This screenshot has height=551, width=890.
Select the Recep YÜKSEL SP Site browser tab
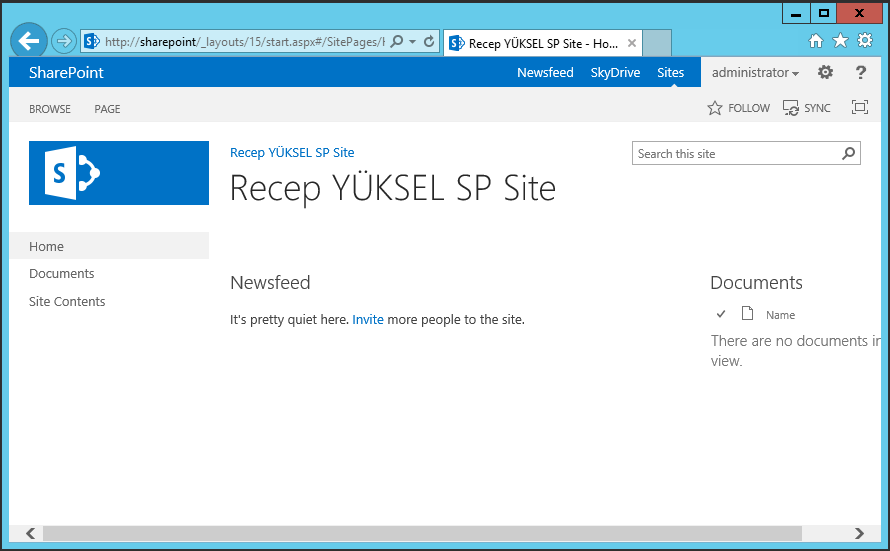click(543, 43)
